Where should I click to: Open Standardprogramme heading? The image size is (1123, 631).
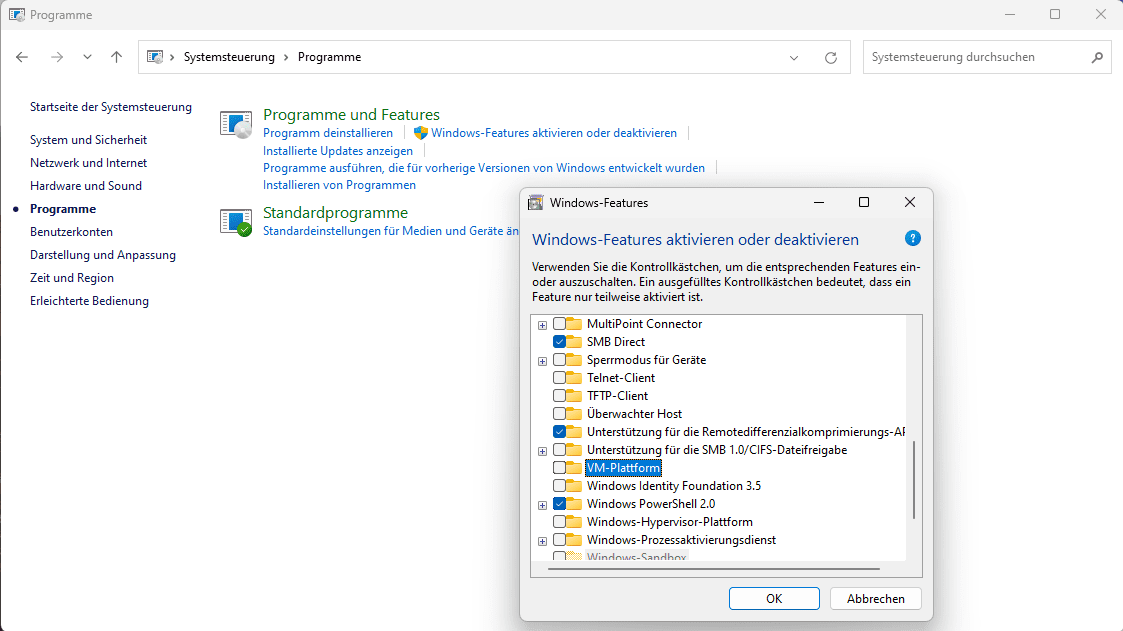(335, 213)
